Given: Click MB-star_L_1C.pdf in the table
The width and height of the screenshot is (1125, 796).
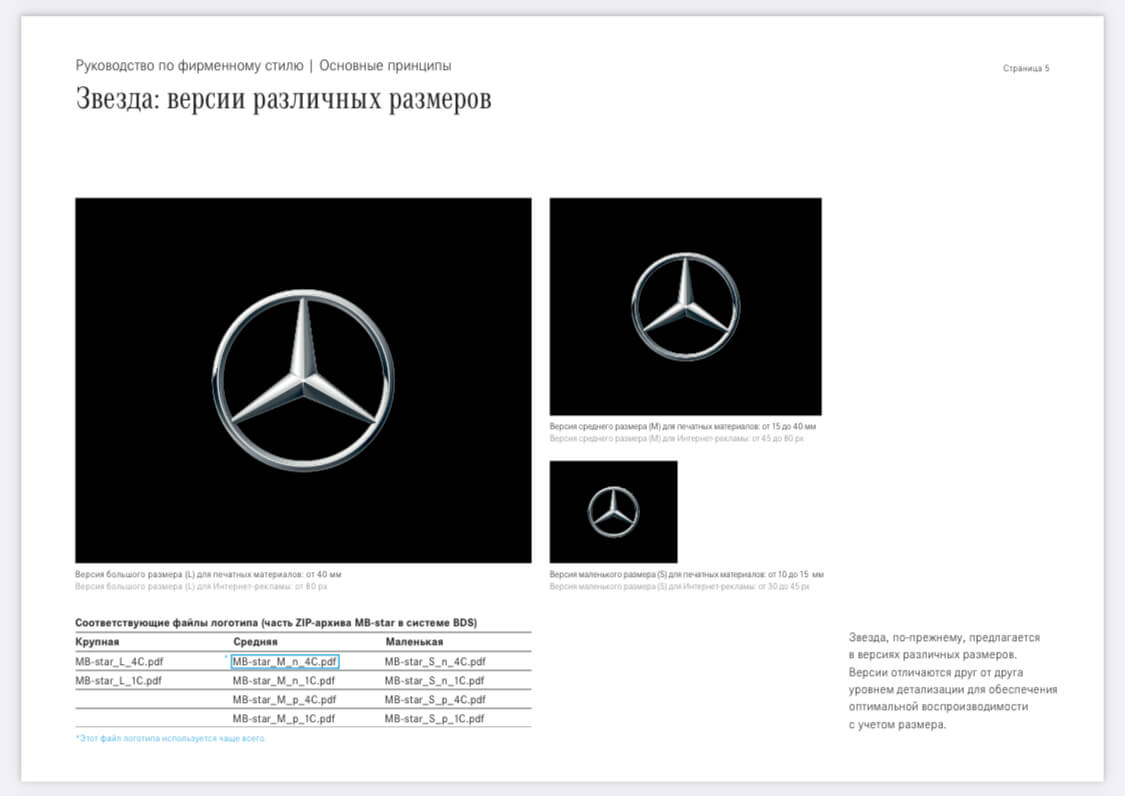Looking at the screenshot, I should pyautogui.click(x=118, y=680).
